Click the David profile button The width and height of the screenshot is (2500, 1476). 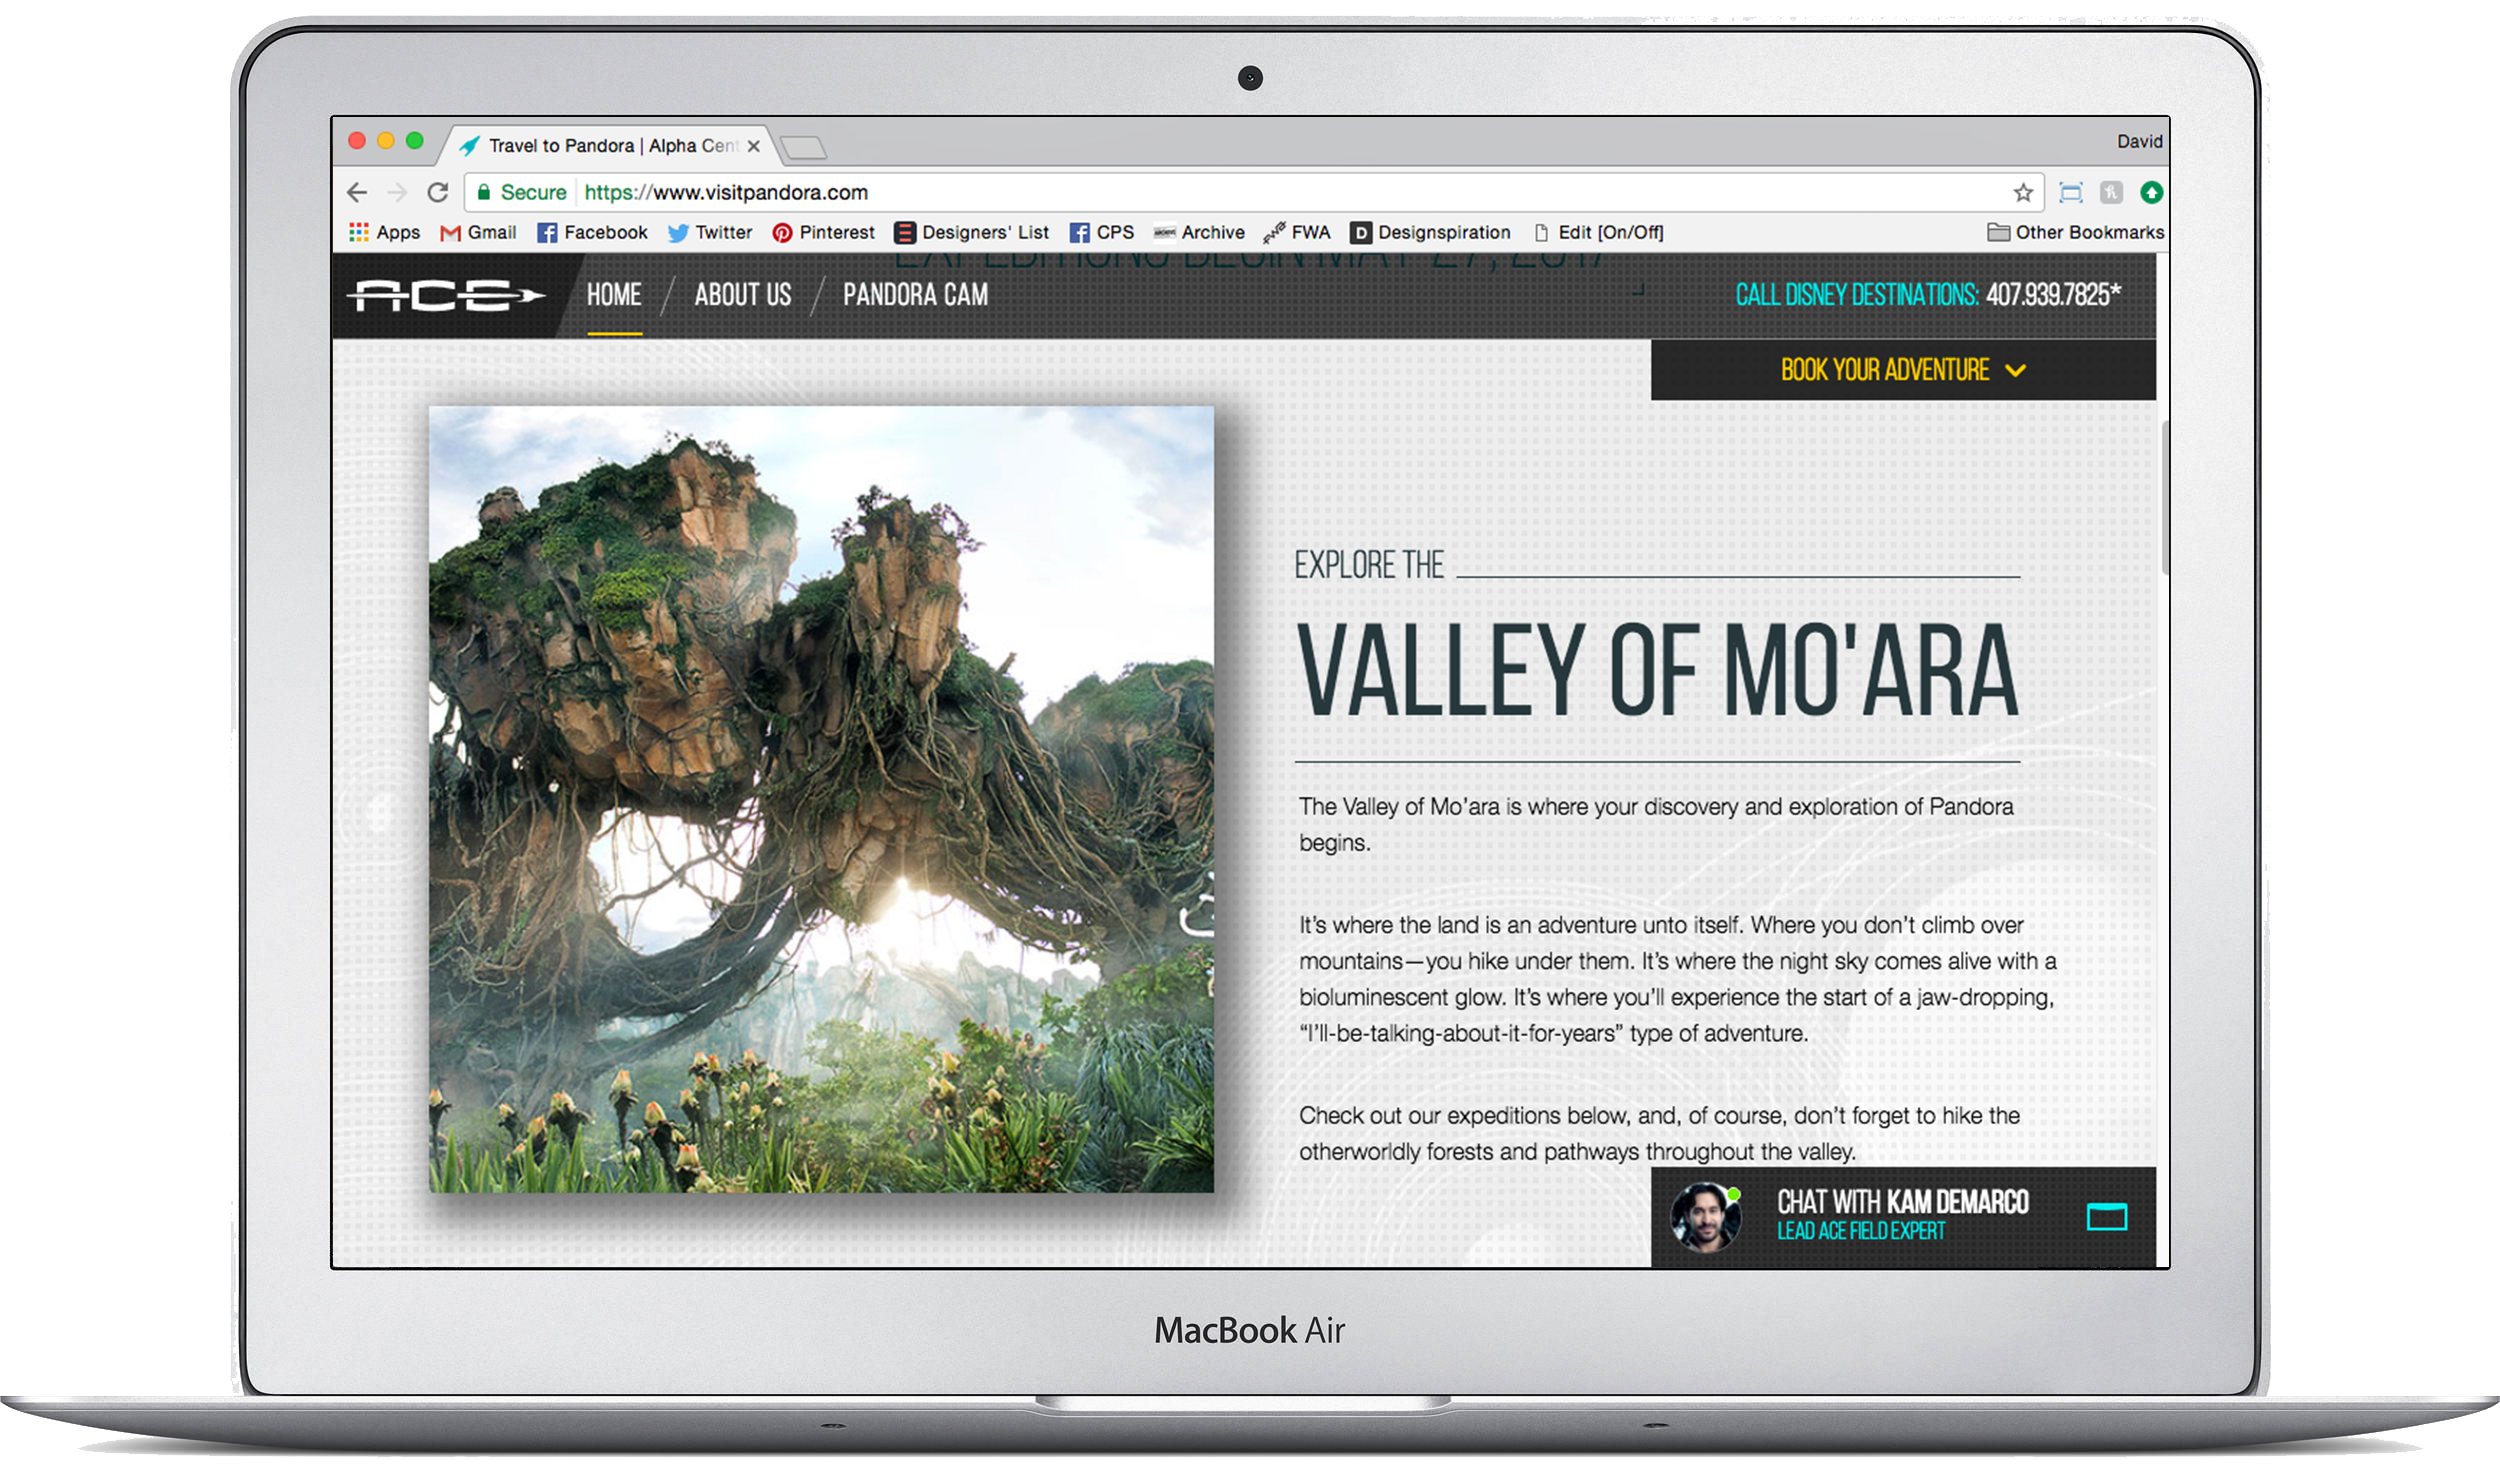tap(2140, 142)
